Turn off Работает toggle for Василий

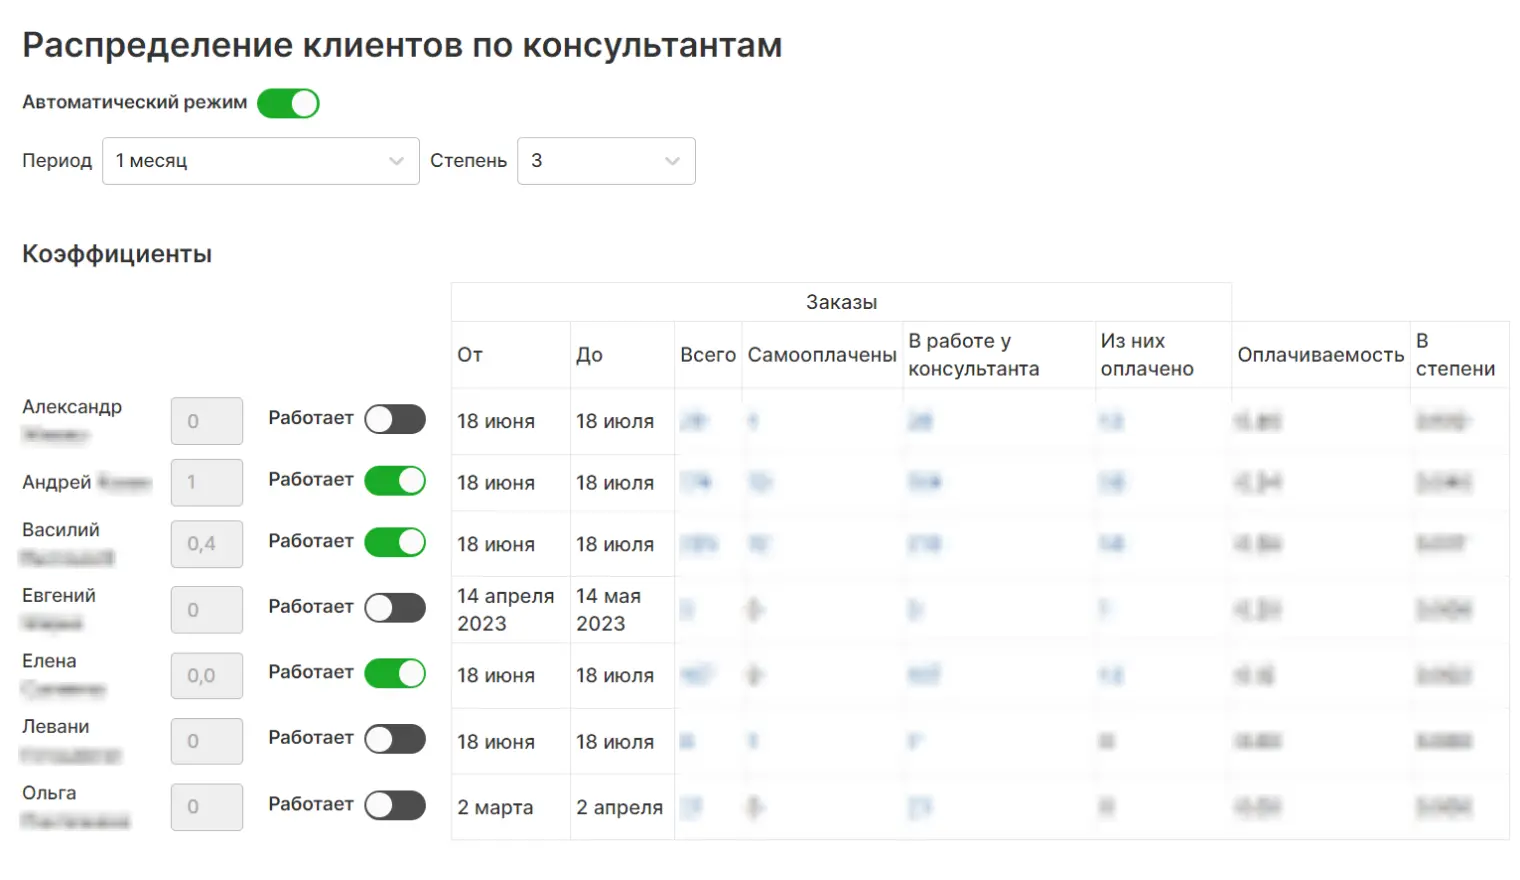pos(395,542)
